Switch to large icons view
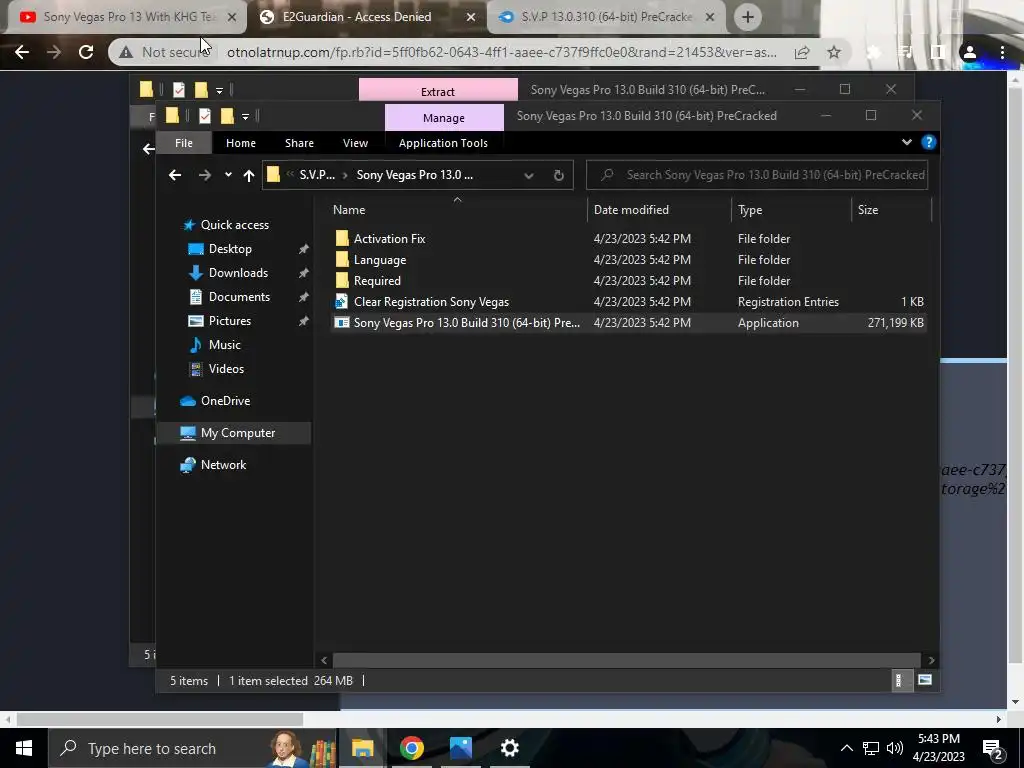 (x=925, y=680)
